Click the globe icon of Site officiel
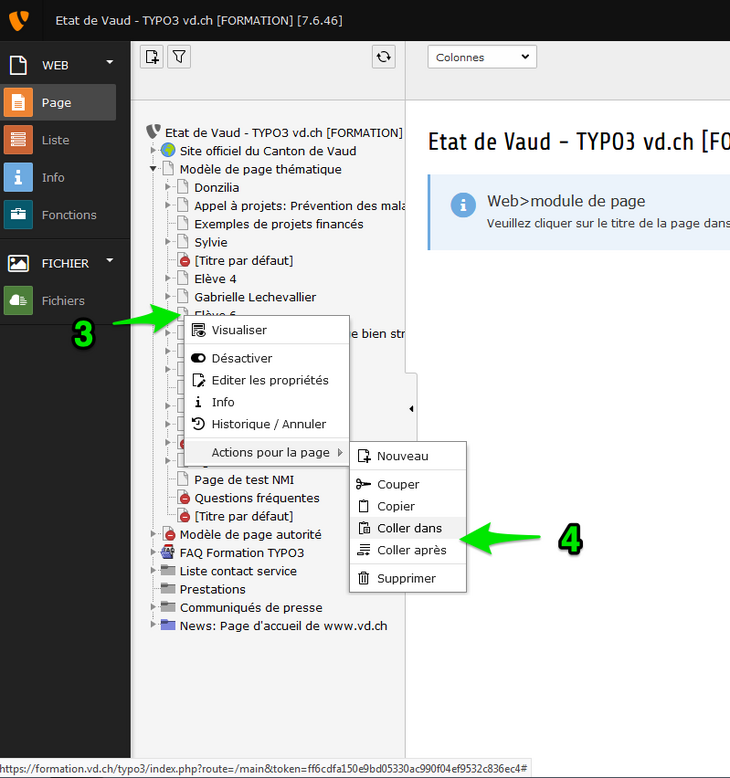Screen dimensions: 730x778 168,150
